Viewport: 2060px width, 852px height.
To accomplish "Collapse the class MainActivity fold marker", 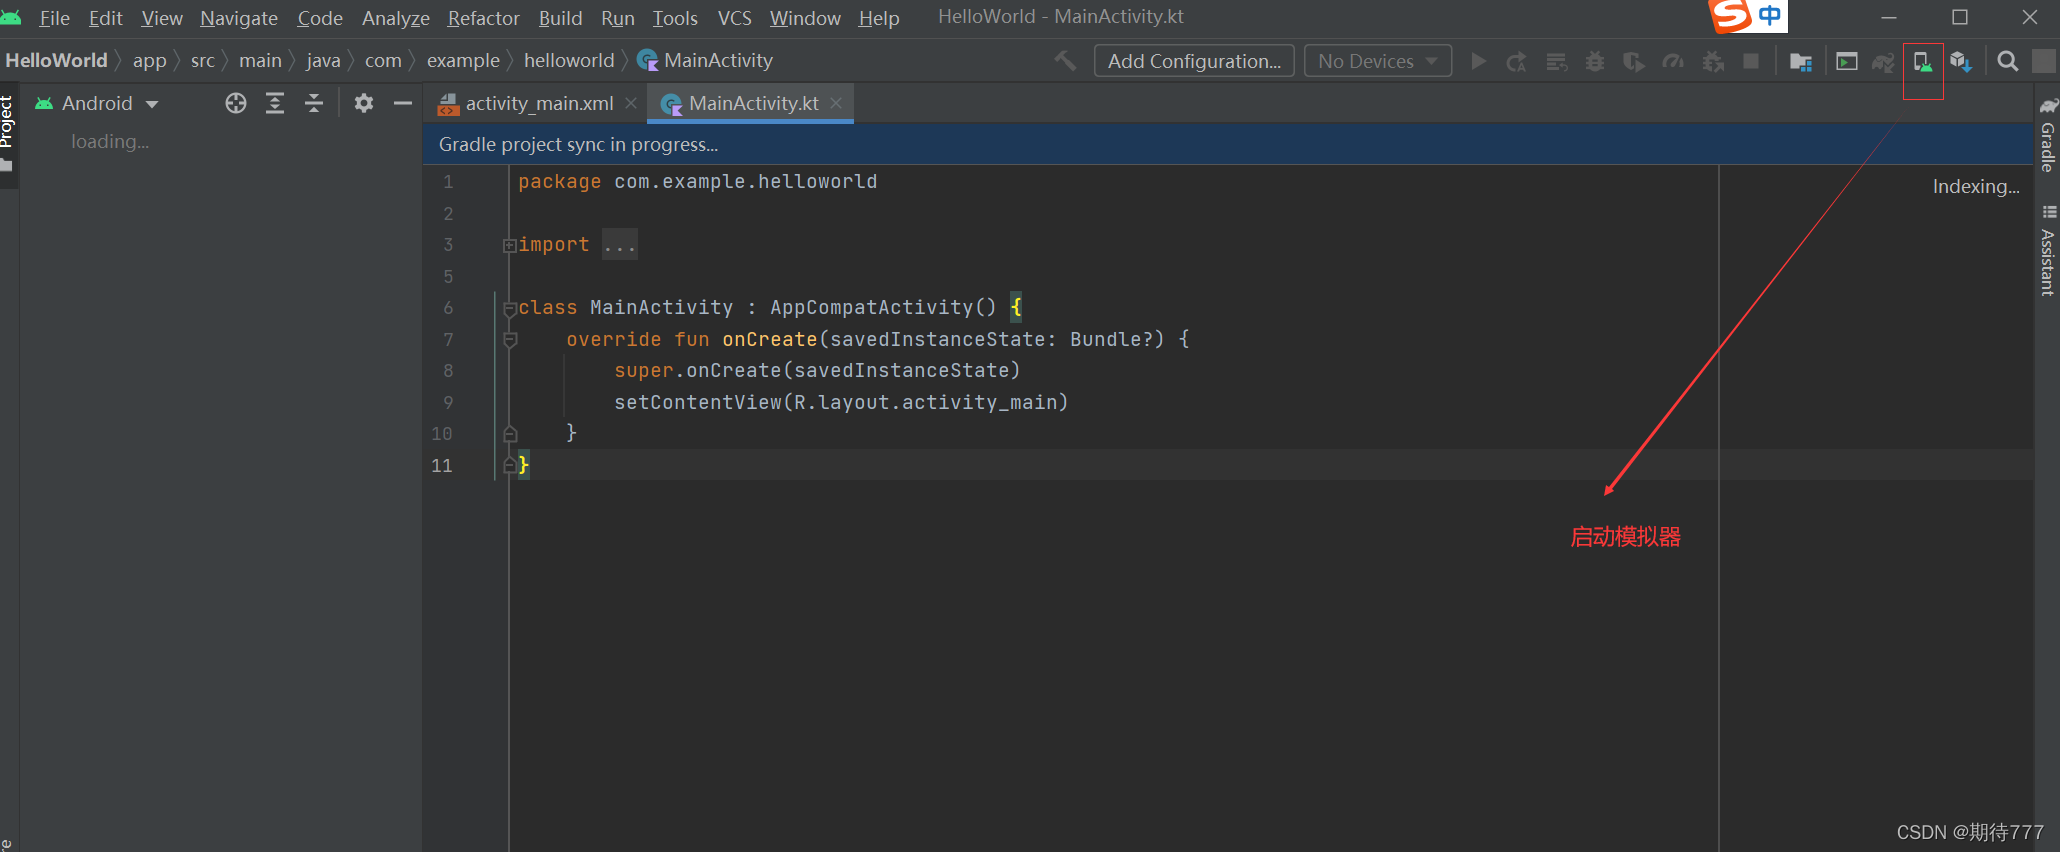I will pyautogui.click(x=510, y=309).
